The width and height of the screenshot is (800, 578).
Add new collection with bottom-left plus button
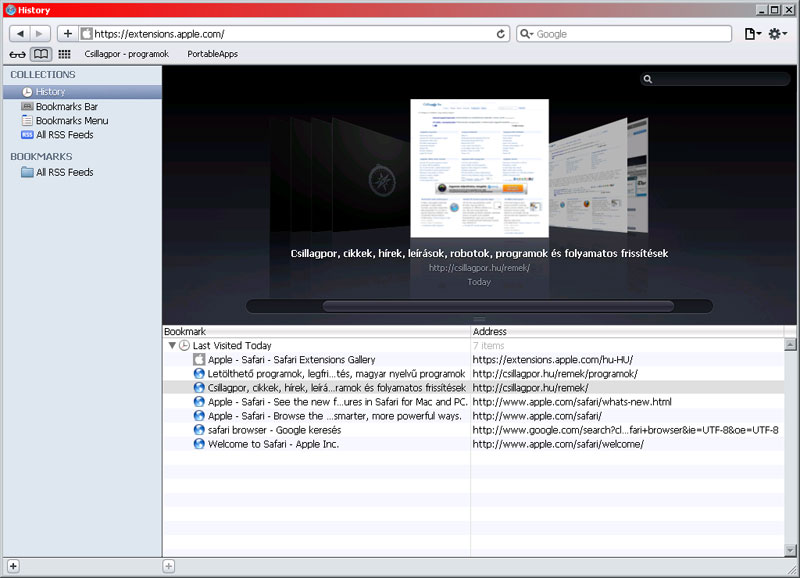pos(13,566)
